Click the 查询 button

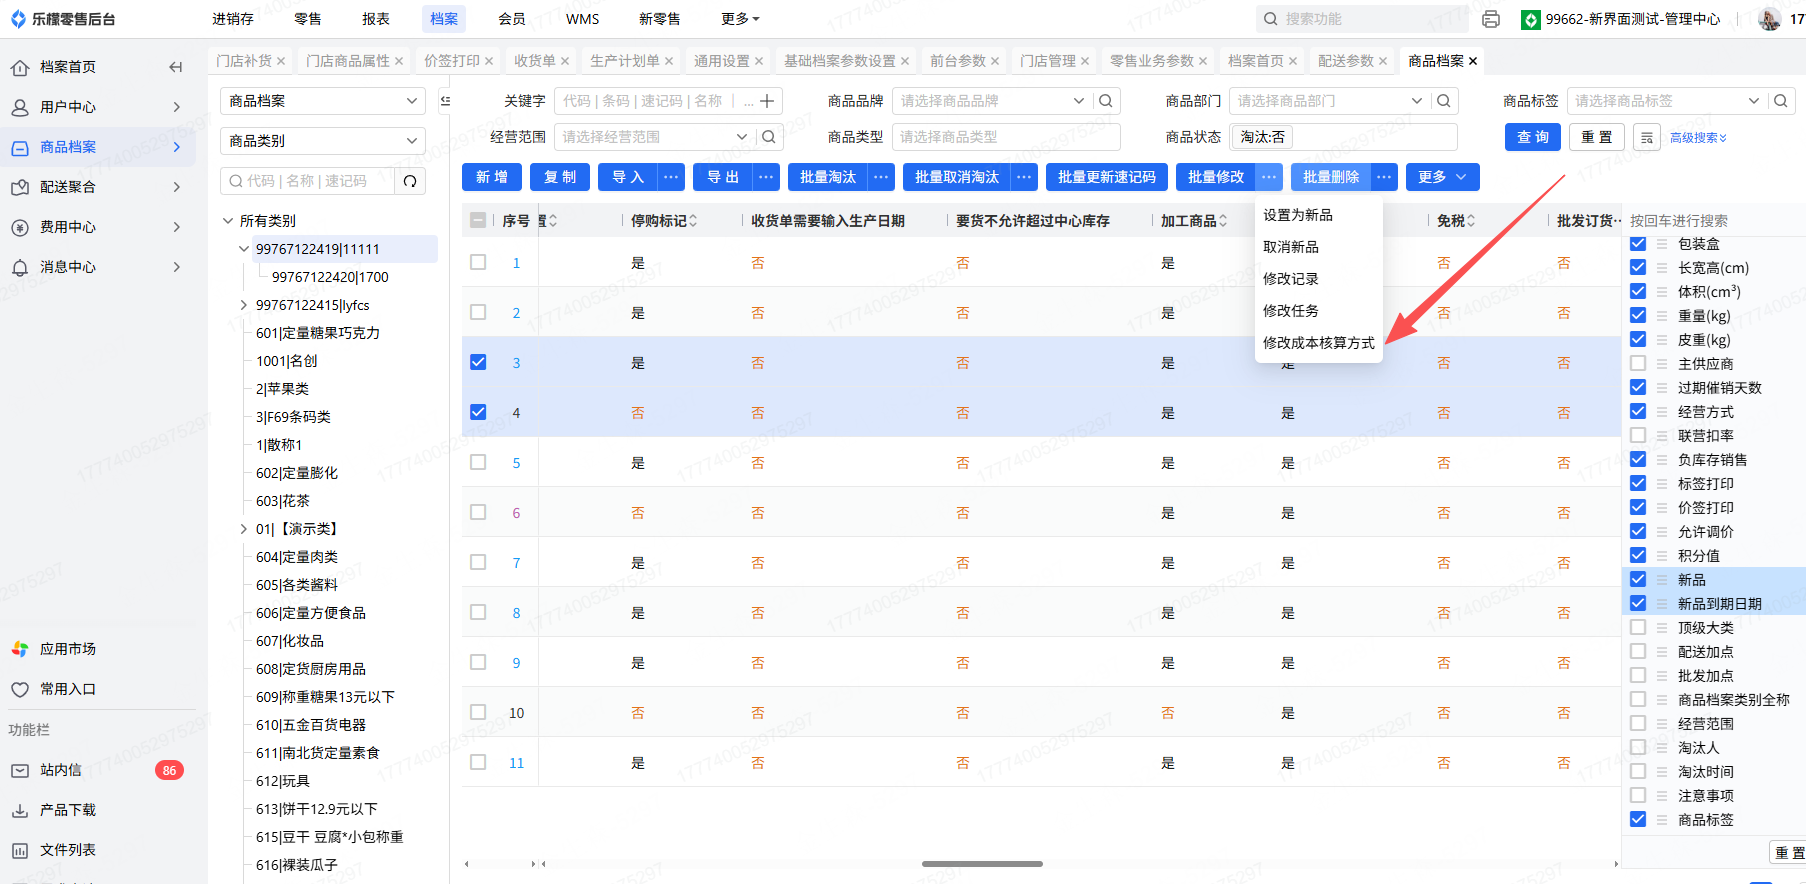click(x=1532, y=137)
